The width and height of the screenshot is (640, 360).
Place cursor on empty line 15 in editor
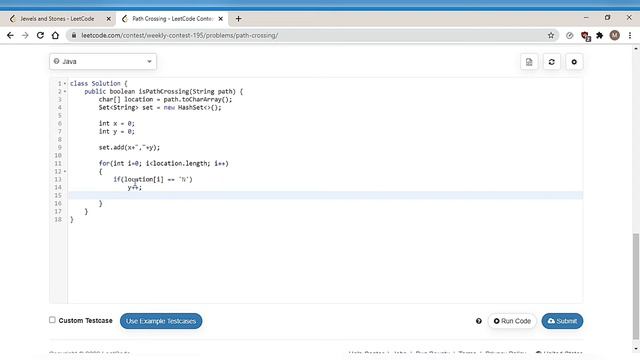(325, 196)
